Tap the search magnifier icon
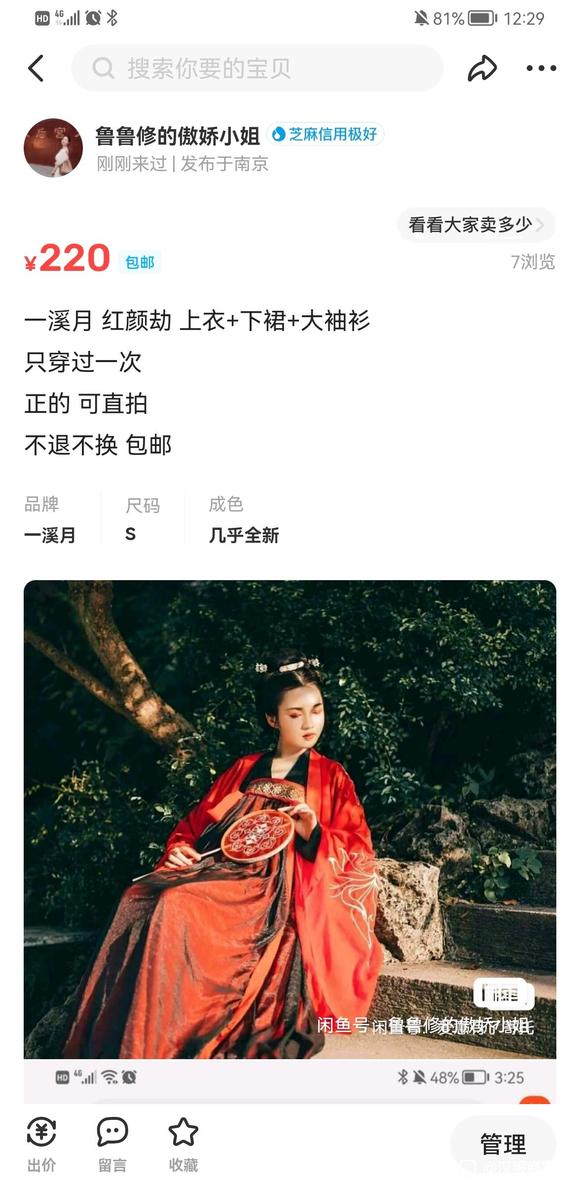 pos(103,69)
